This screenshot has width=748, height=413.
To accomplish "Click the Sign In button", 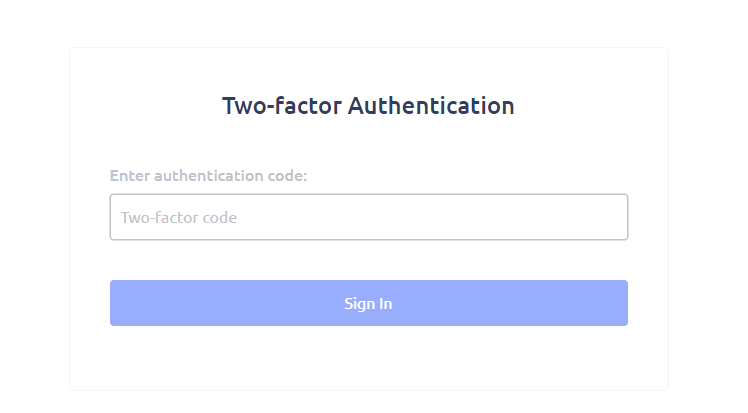I will [369, 303].
